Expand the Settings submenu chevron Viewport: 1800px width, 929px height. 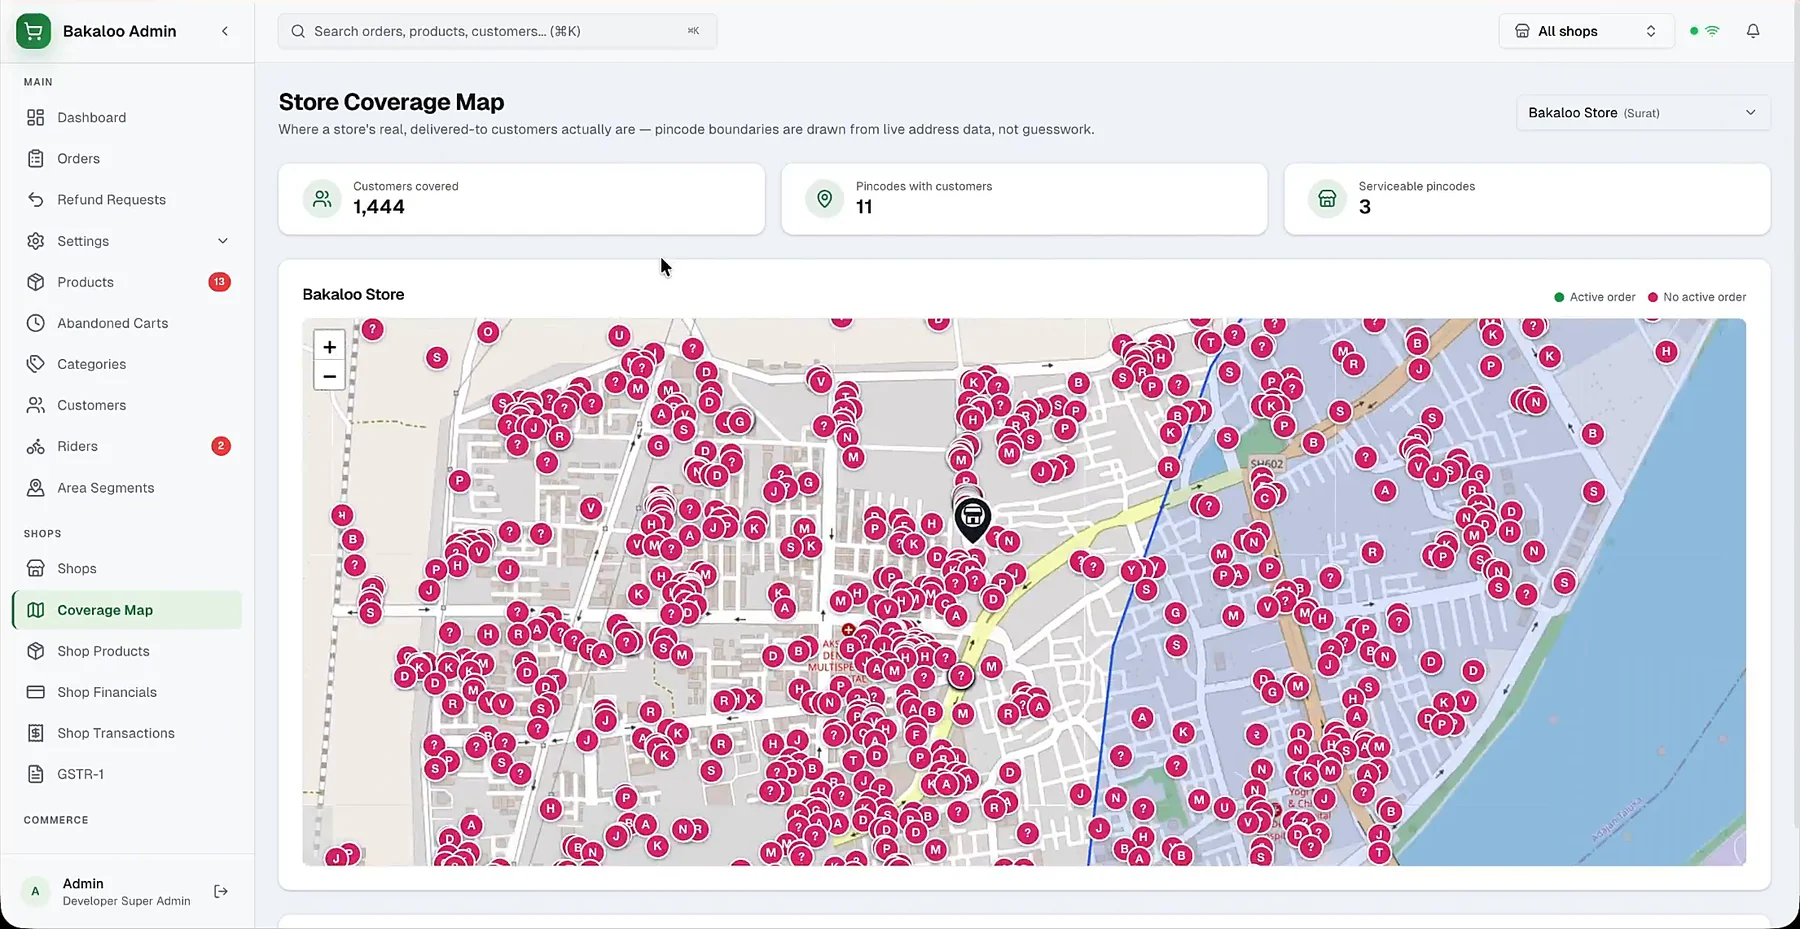223,241
